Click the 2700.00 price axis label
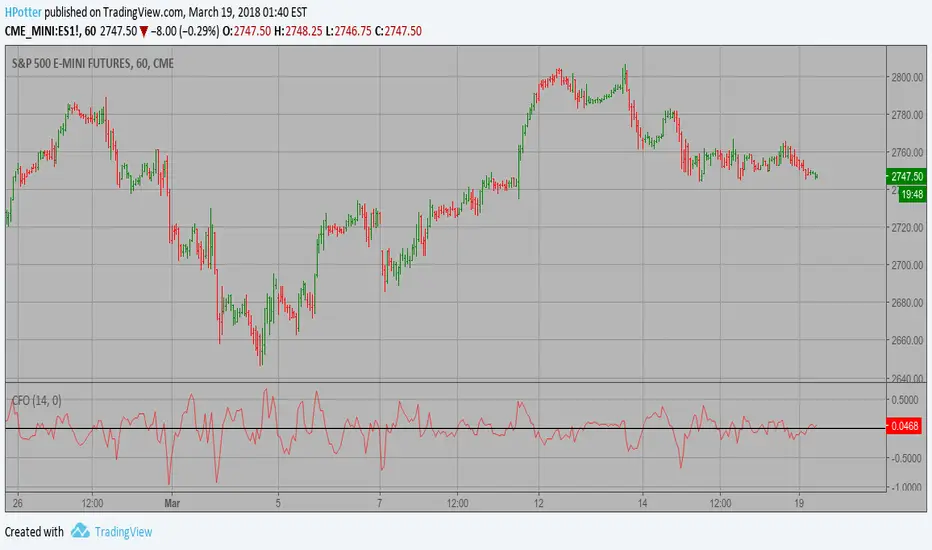This screenshot has width=932, height=550. click(907, 265)
